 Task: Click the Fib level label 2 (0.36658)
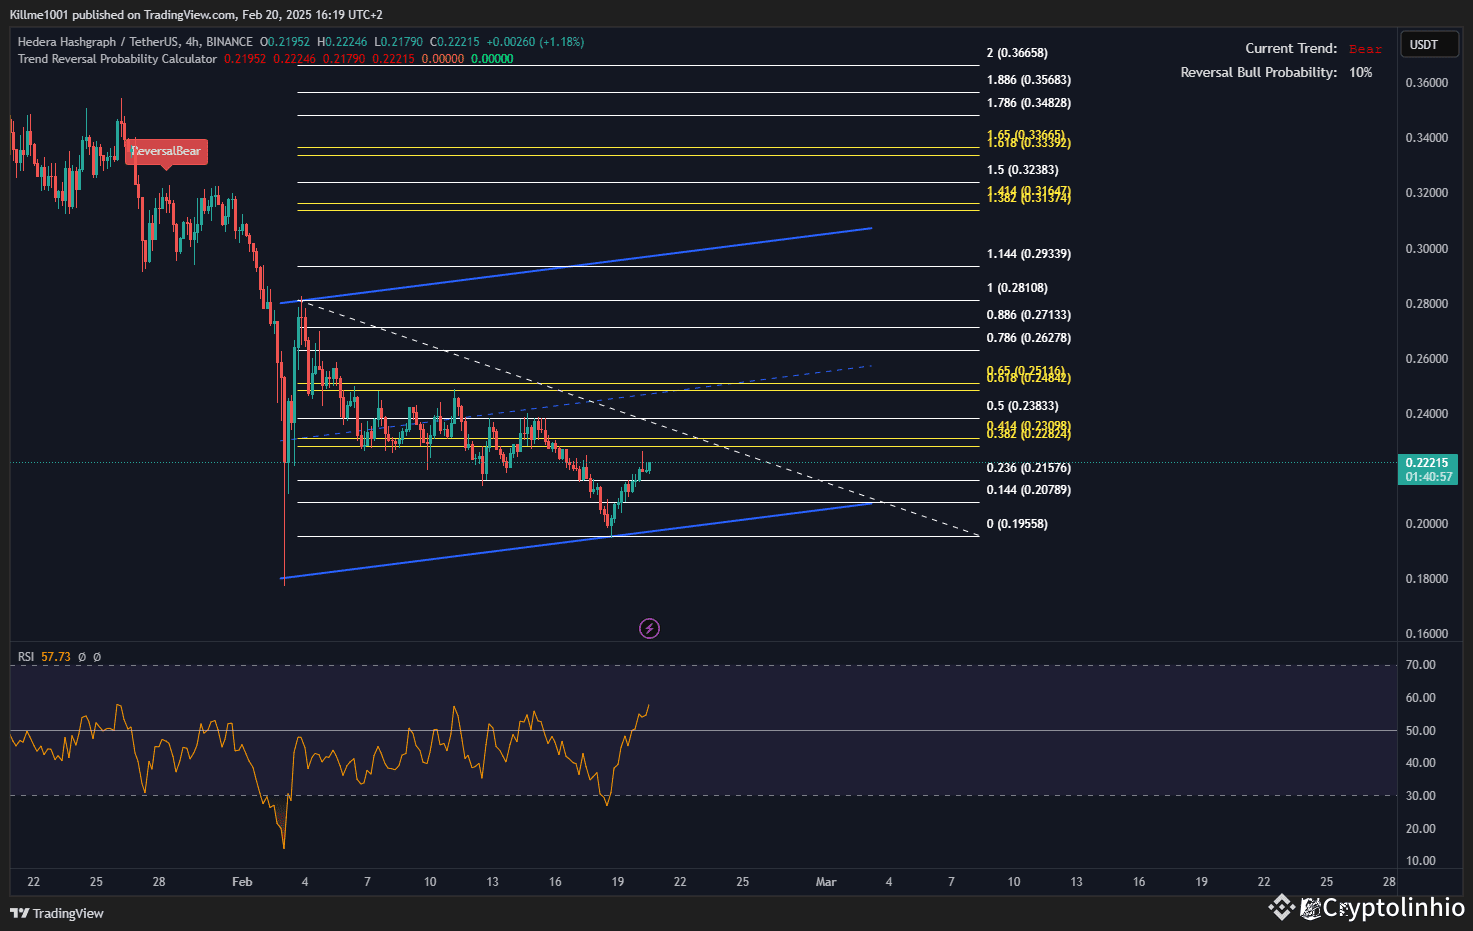1017,53
